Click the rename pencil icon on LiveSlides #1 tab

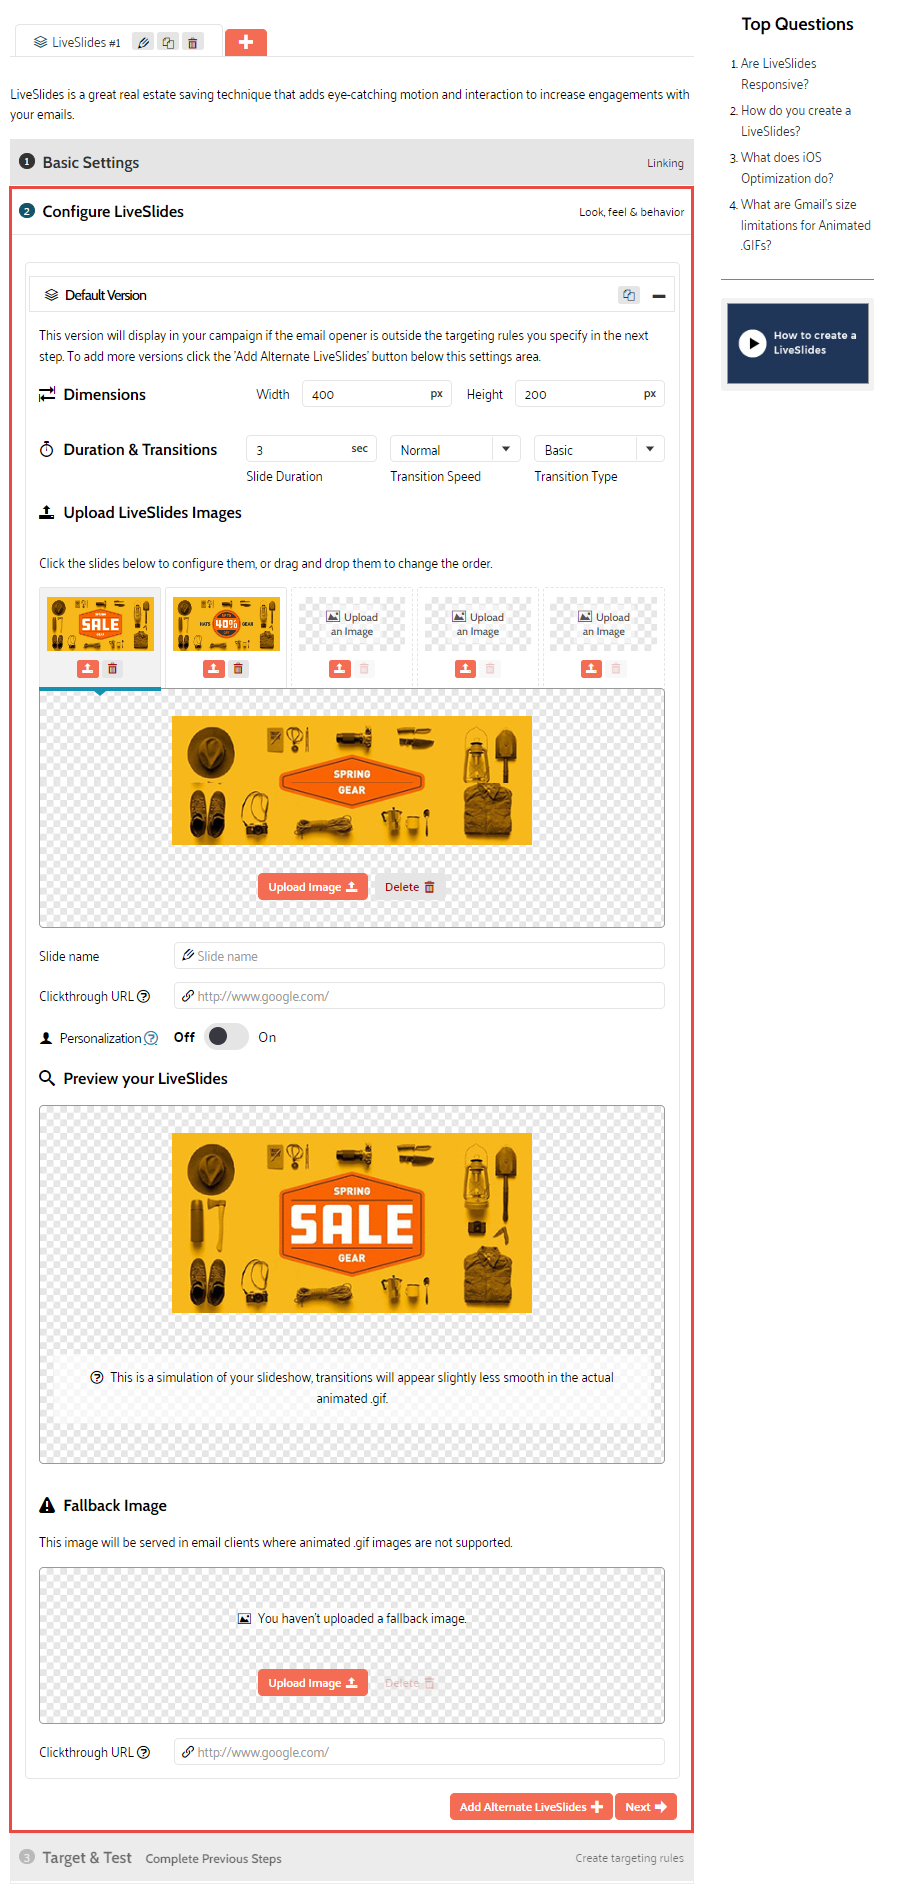144,42
